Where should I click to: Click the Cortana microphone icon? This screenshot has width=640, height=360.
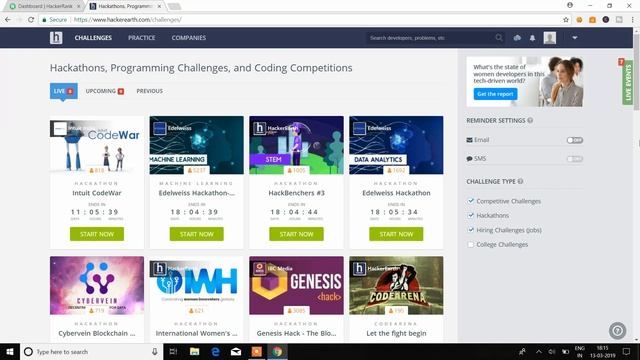[x=155, y=351]
